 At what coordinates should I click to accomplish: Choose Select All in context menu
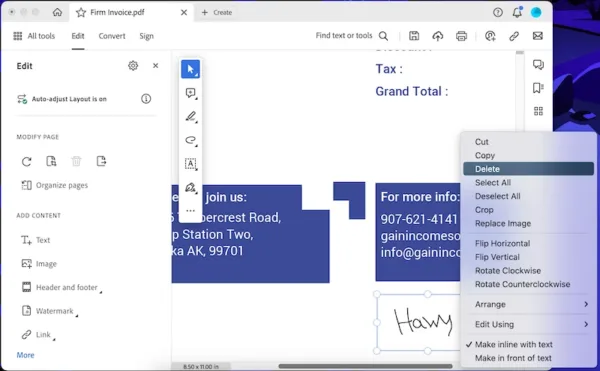pyautogui.click(x=528, y=182)
